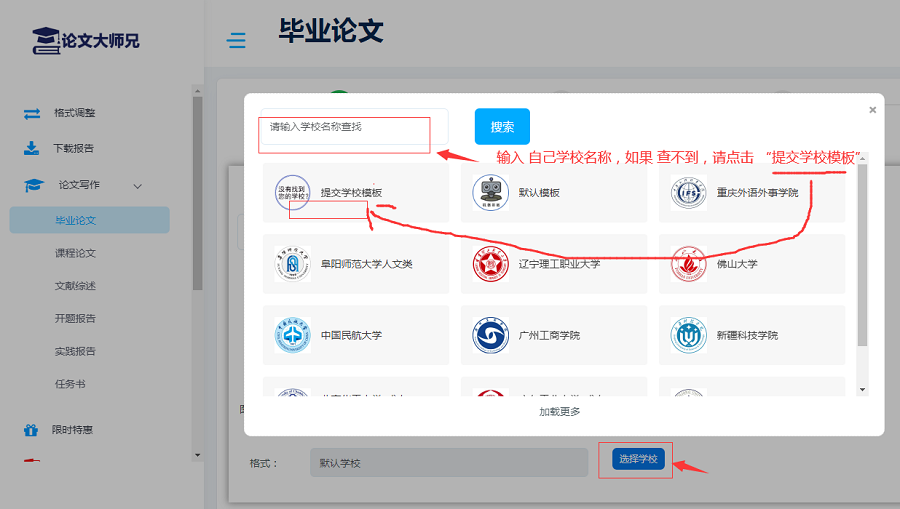Click the school list scrollbar thumb

[x=862, y=255]
